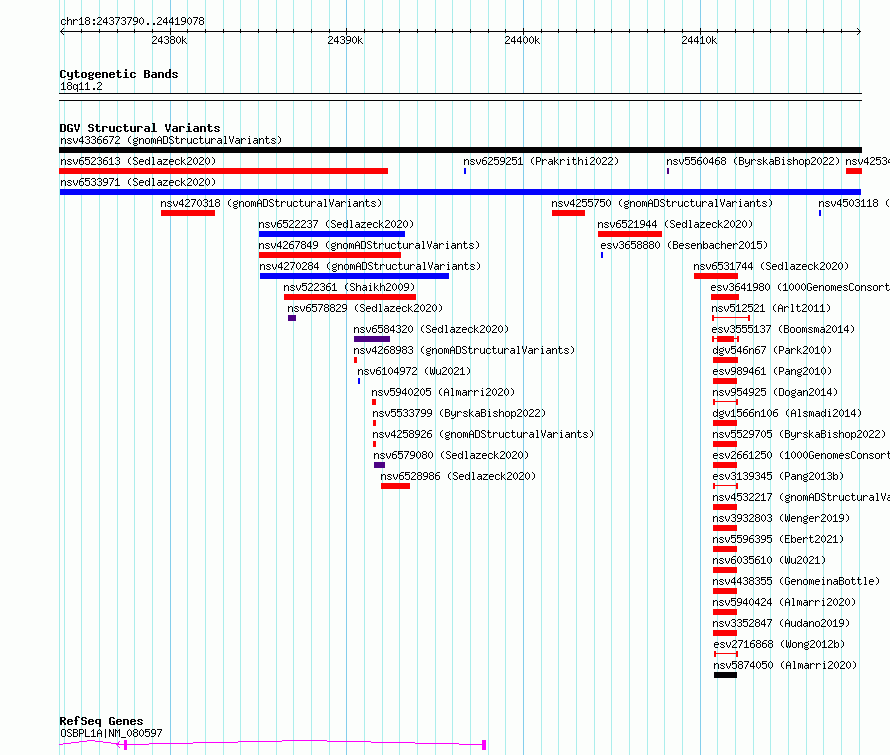Click blue bar under nsv4270284
Image resolution: width=890 pixels, height=755 pixels.
tap(354, 276)
